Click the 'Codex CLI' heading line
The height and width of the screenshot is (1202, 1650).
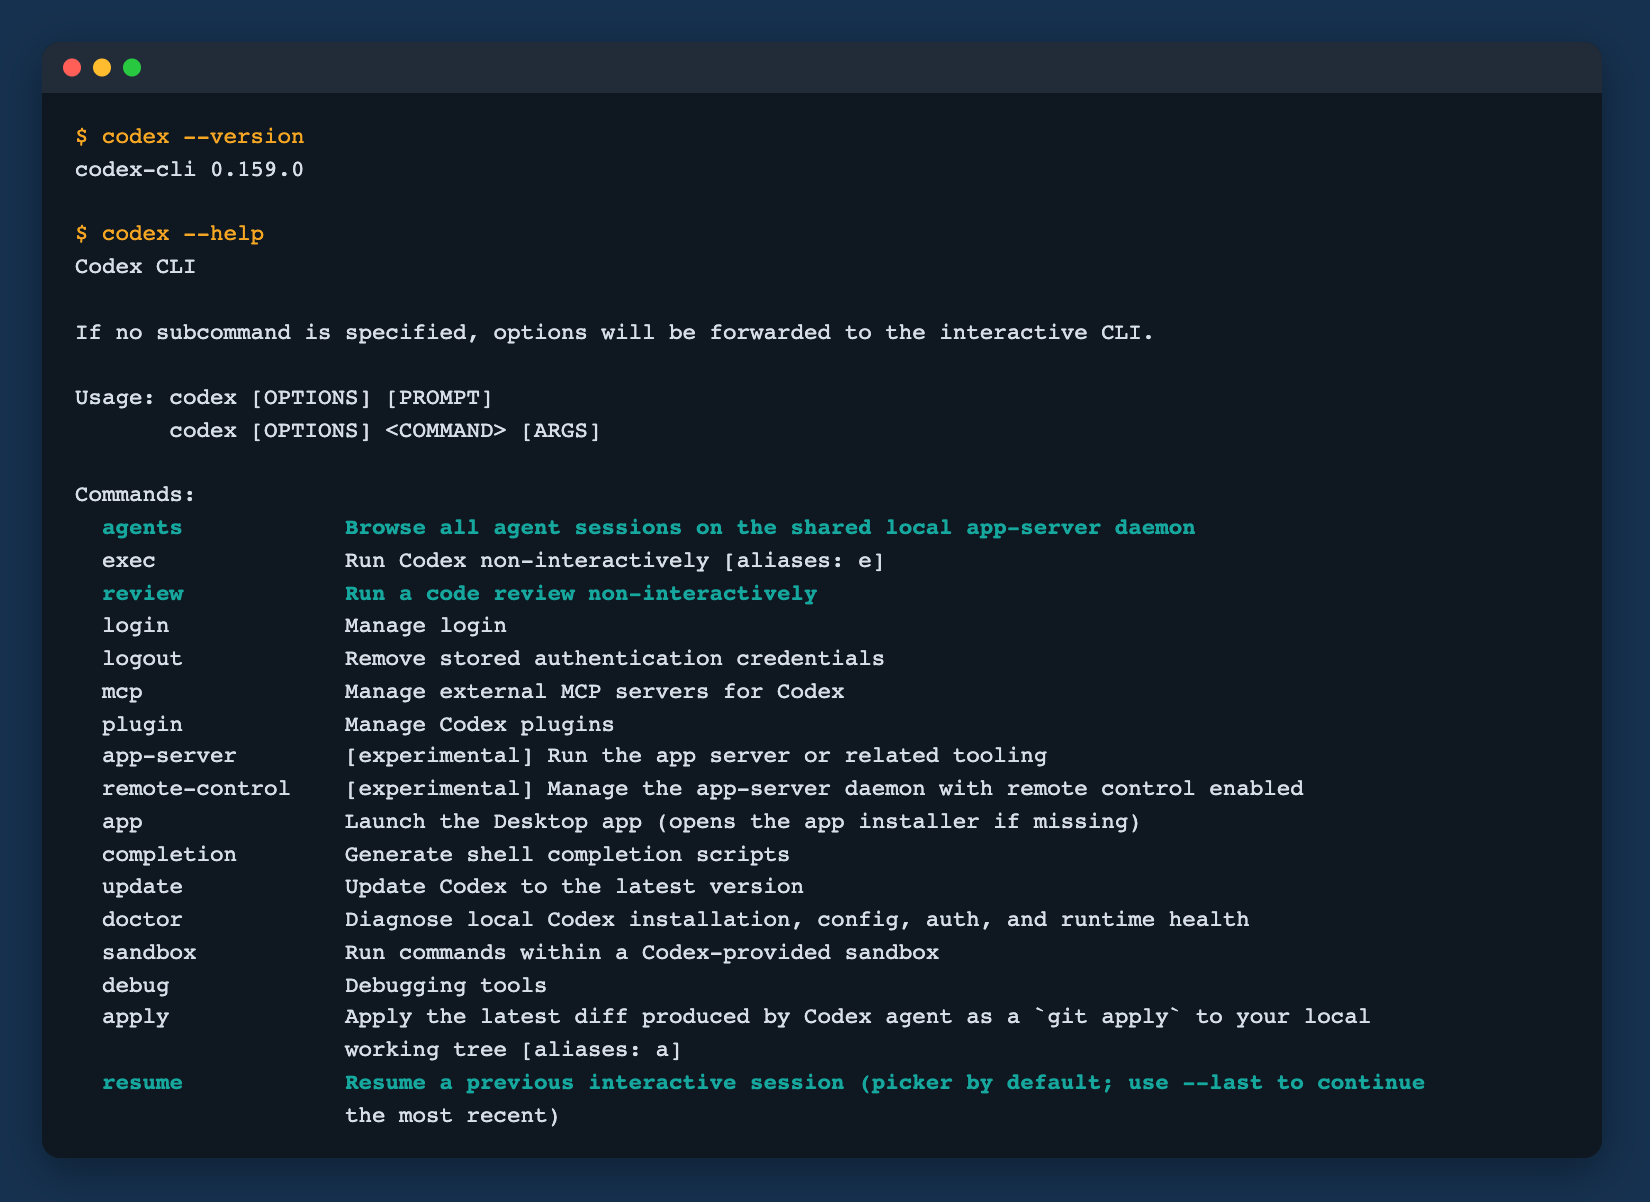tap(136, 267)
